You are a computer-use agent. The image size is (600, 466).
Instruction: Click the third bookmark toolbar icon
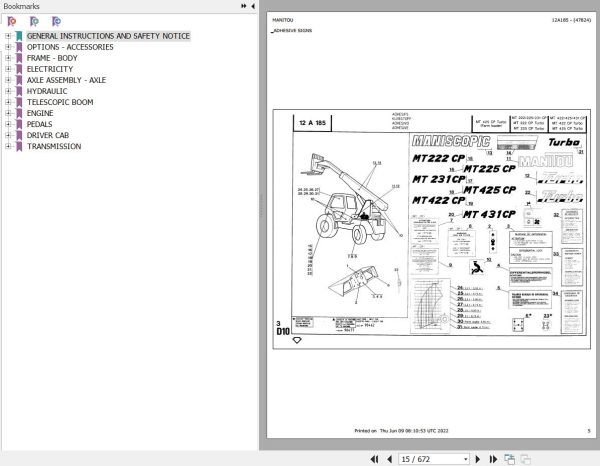(x=57, y=21)
